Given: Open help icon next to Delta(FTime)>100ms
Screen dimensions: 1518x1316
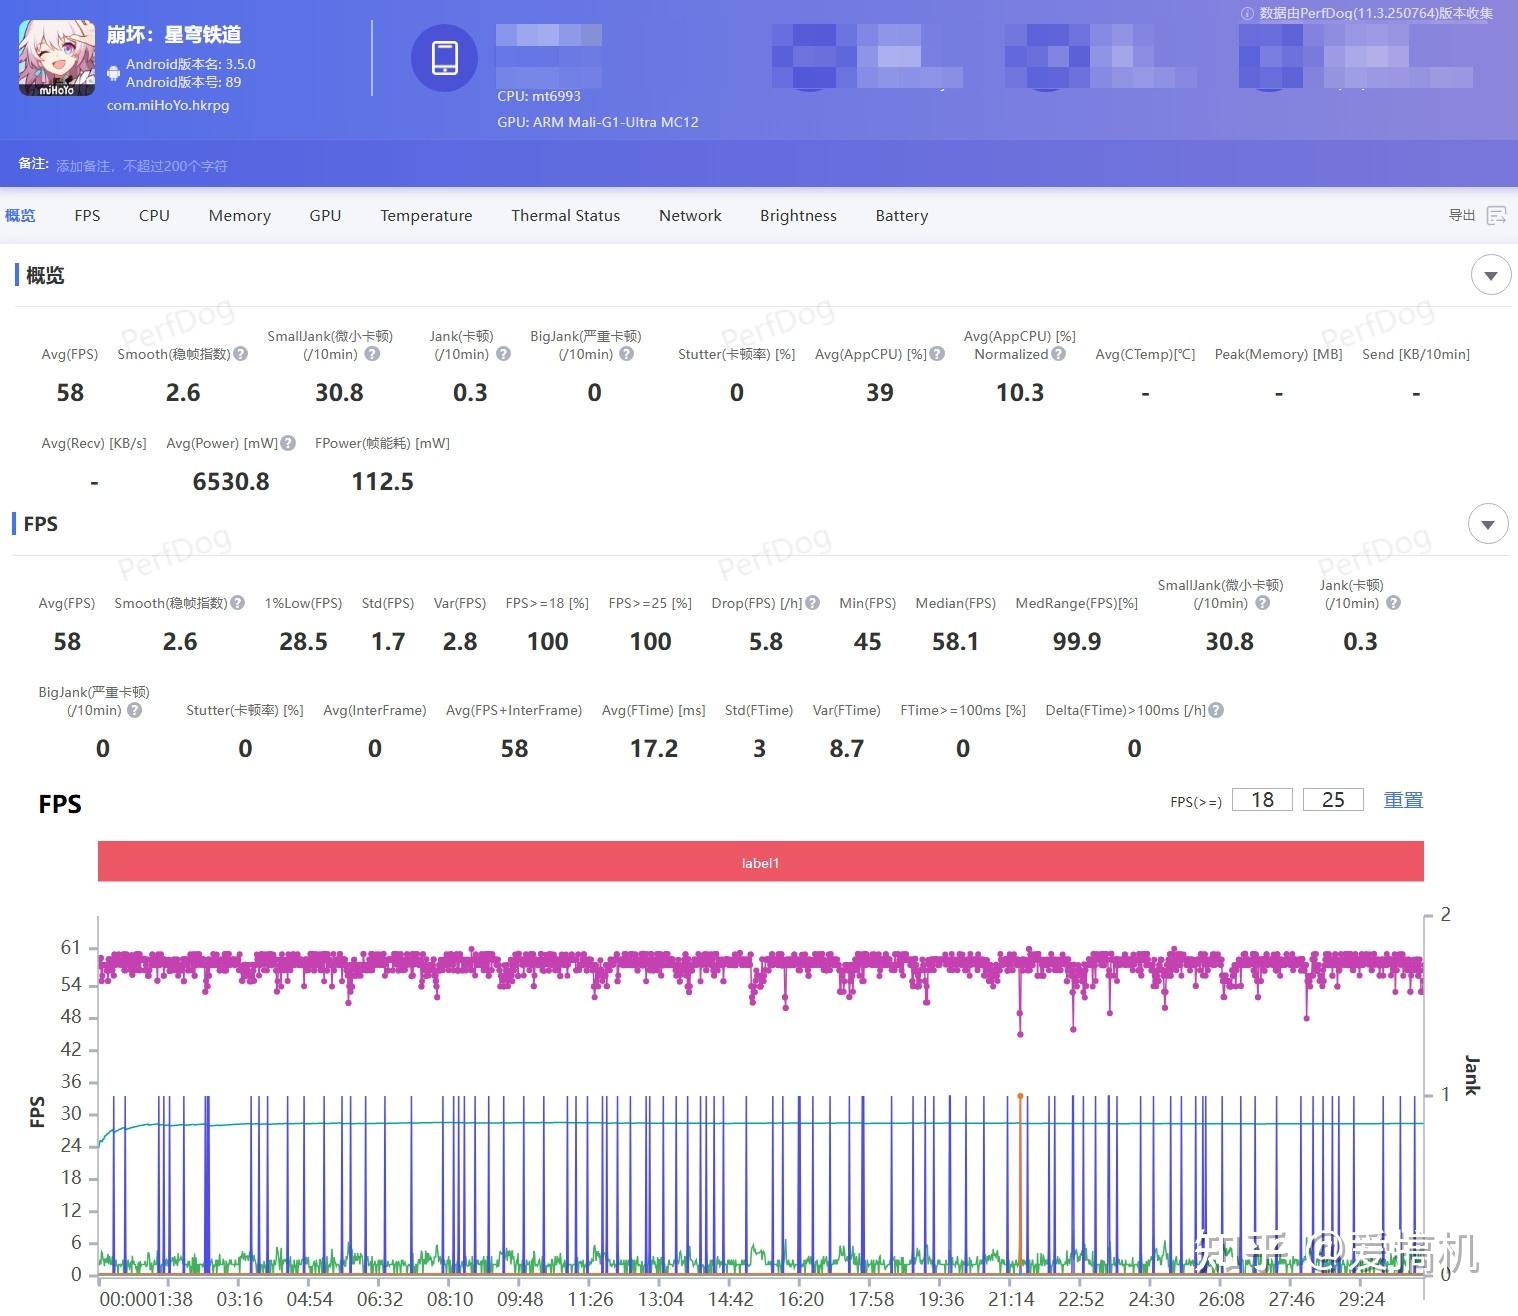Looking at the screenshot, I should 1216,710.
